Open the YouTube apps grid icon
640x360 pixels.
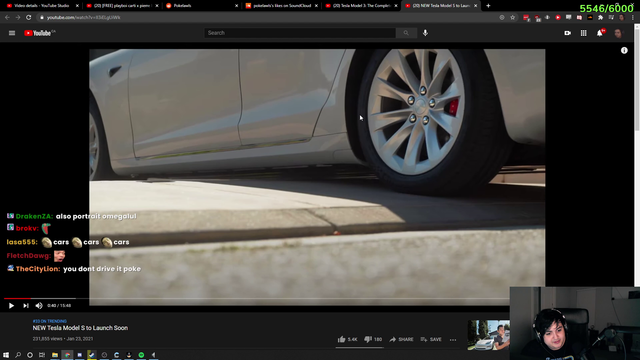[584, 33]
